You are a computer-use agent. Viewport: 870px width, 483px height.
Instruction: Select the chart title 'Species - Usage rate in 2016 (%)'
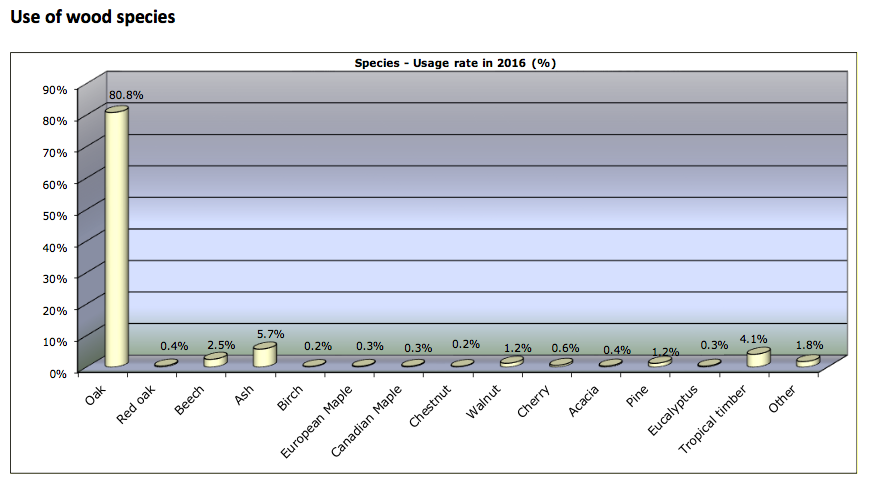pyautogui.click(x=455, y=63)
